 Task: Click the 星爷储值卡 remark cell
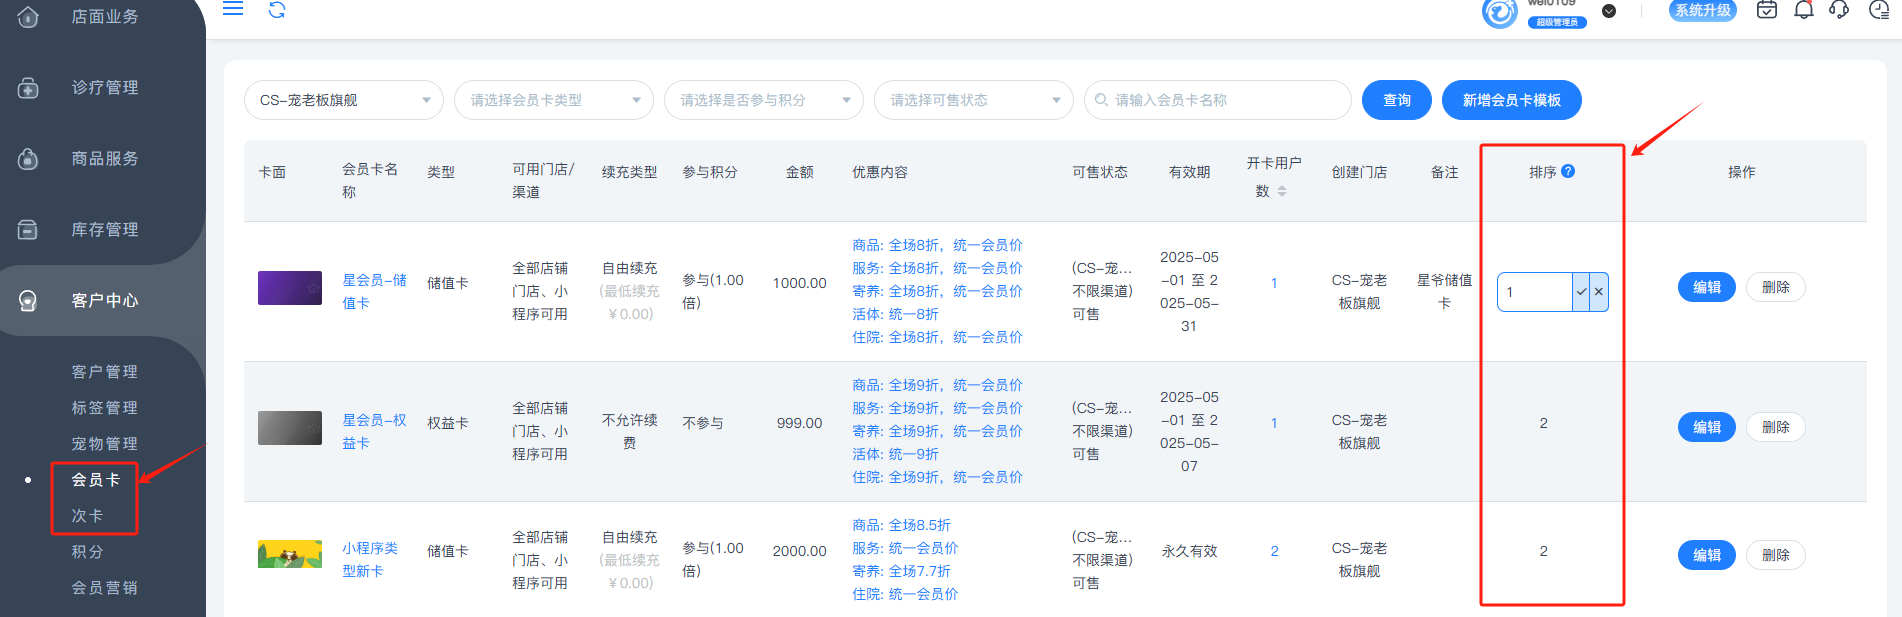click(x=1444, y=291)
